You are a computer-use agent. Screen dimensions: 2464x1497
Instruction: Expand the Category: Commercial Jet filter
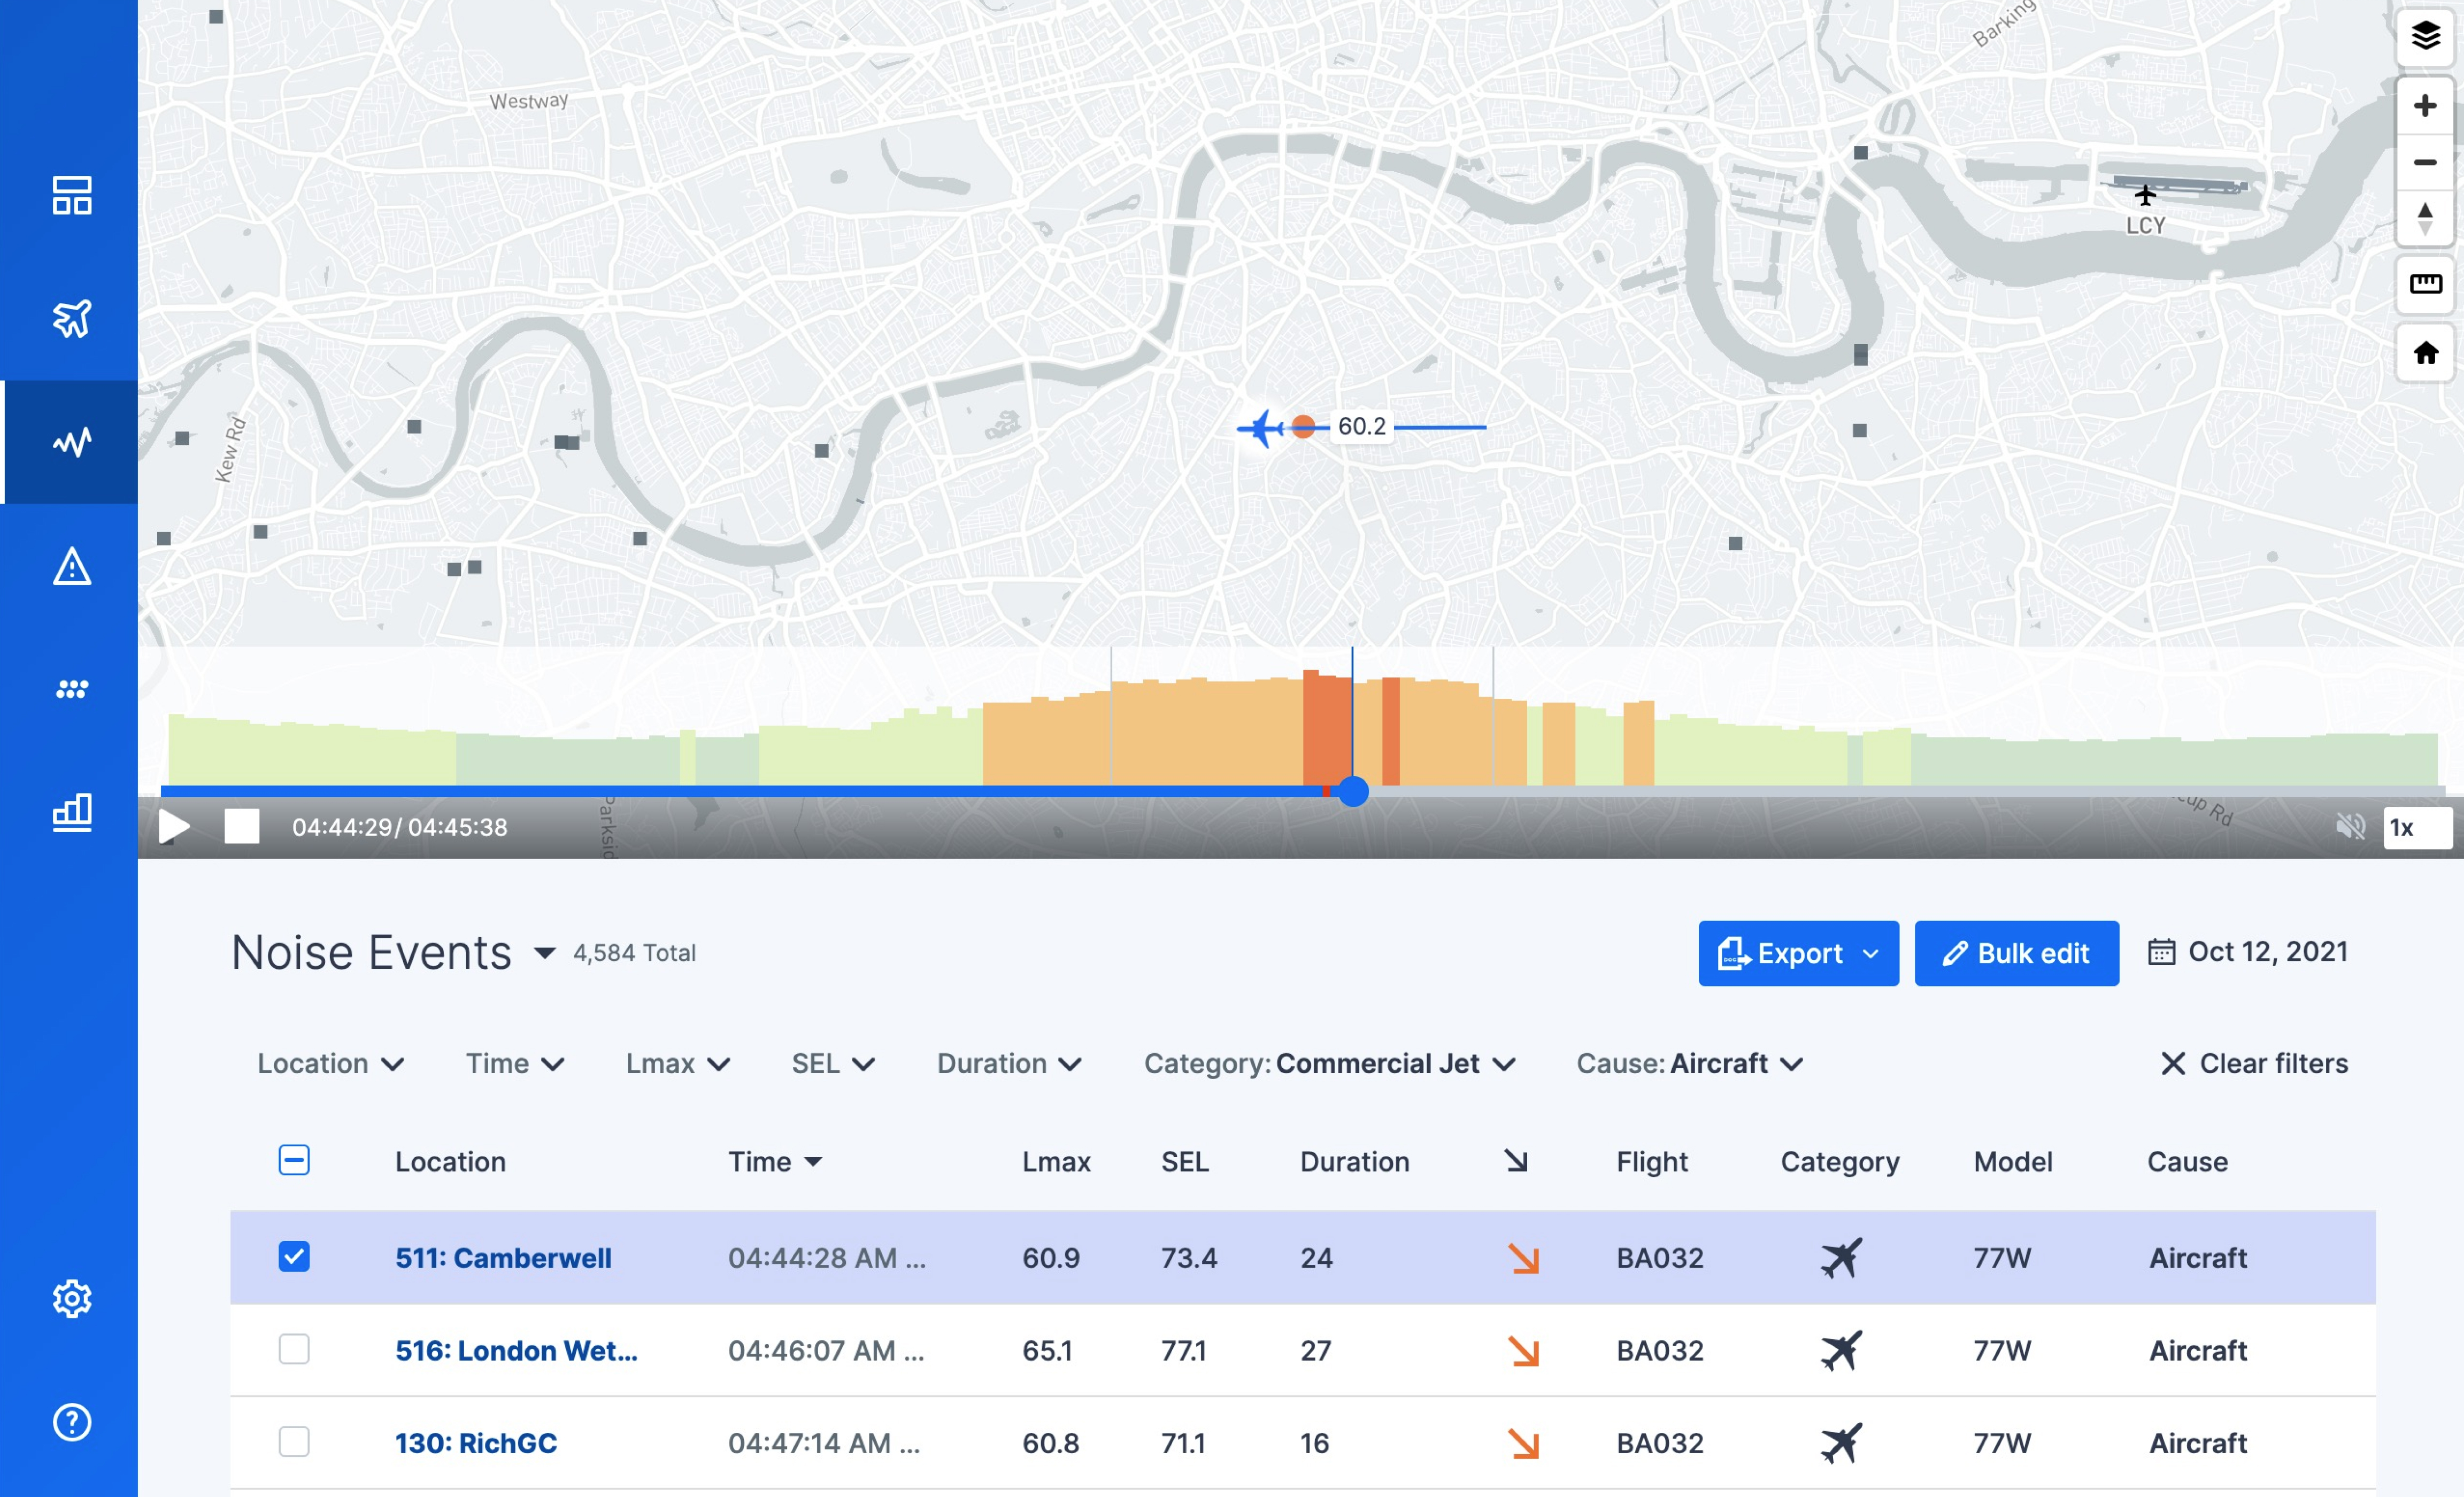(x=1329, y=1063)
